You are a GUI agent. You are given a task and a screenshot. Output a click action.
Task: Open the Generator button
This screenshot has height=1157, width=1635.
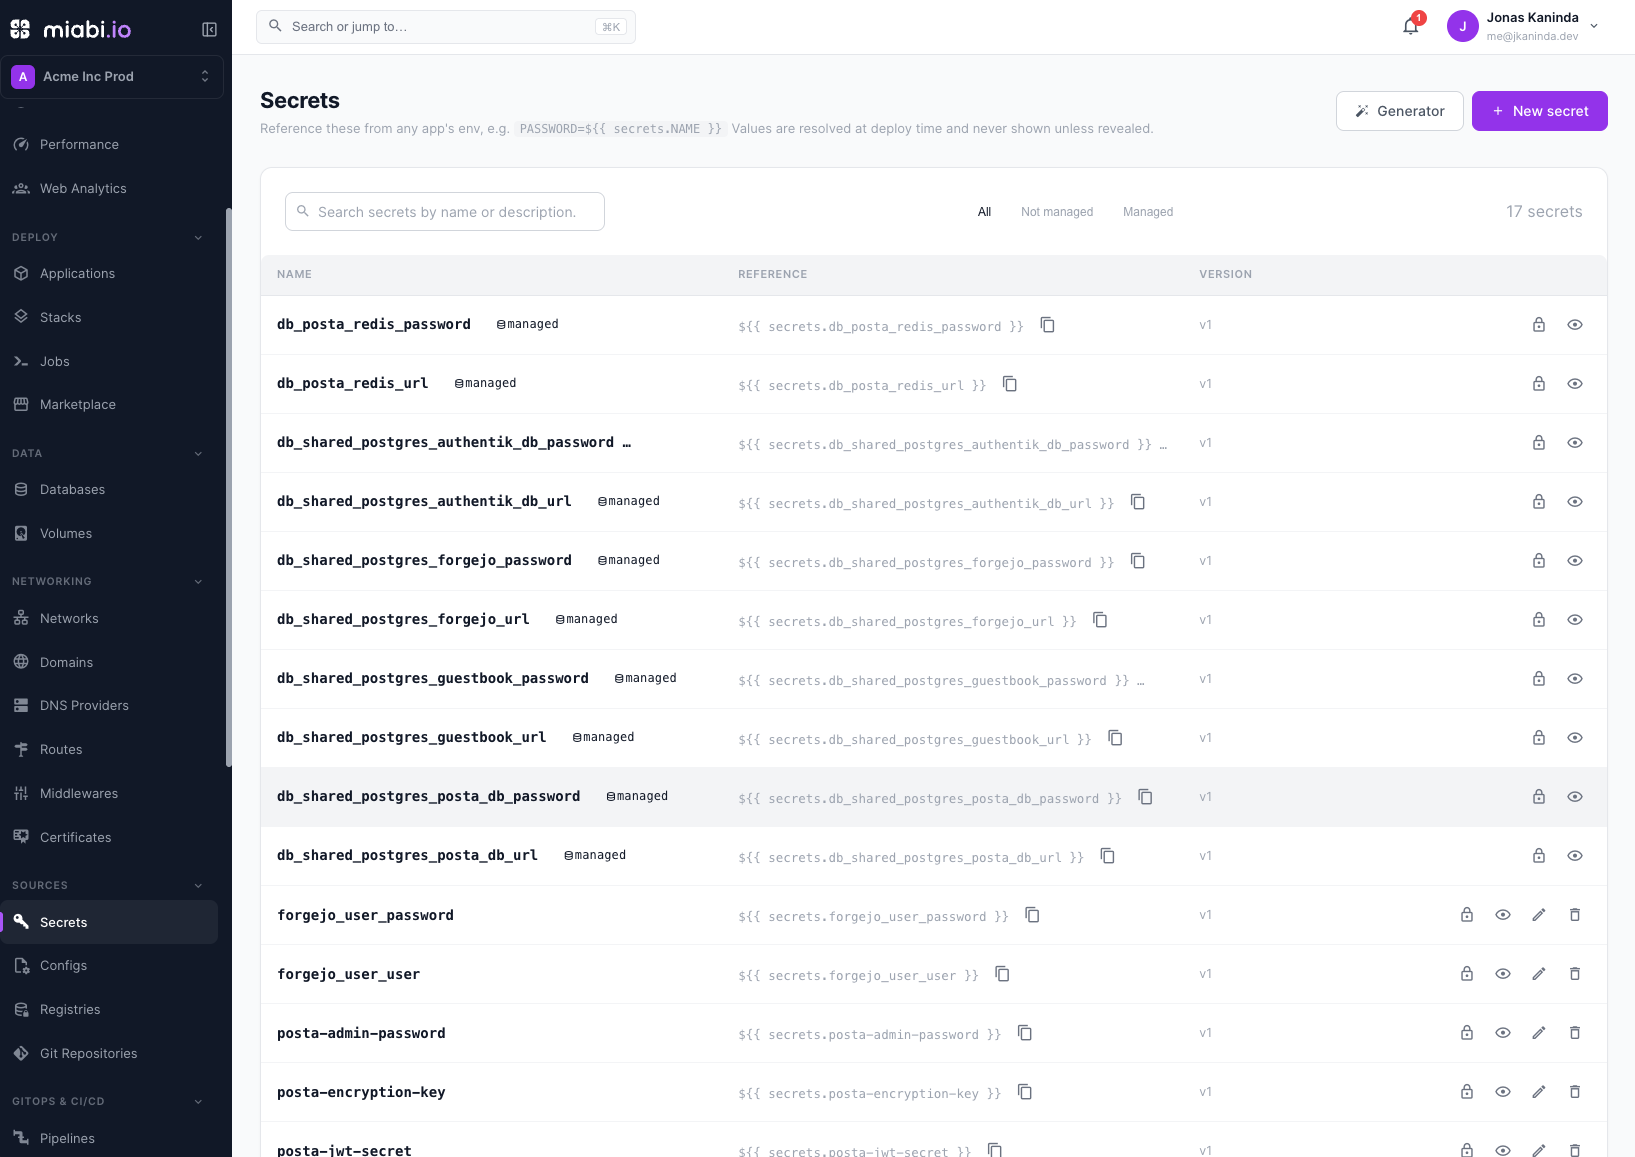[1399, 111]
